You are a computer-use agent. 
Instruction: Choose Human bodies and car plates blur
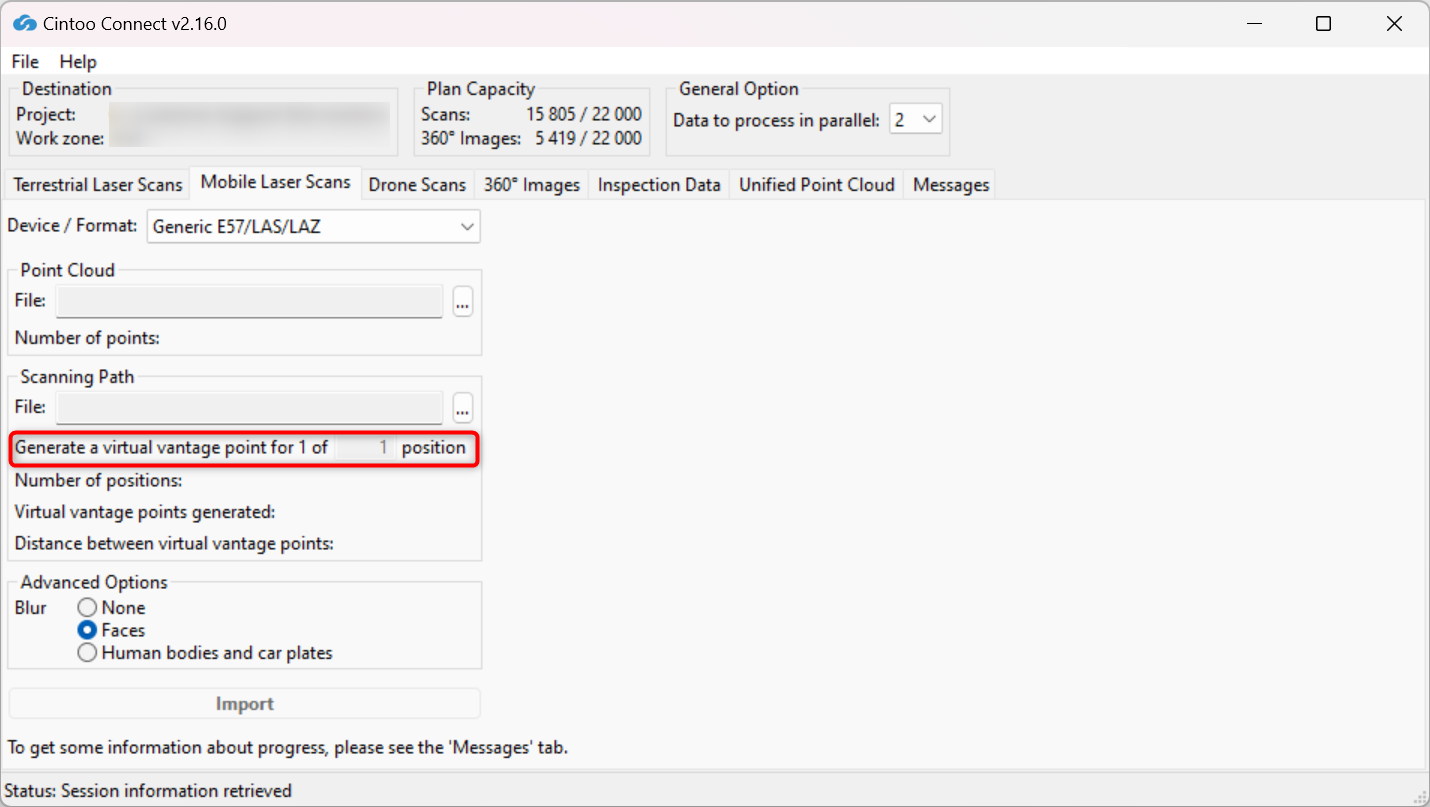coord(205,653)
